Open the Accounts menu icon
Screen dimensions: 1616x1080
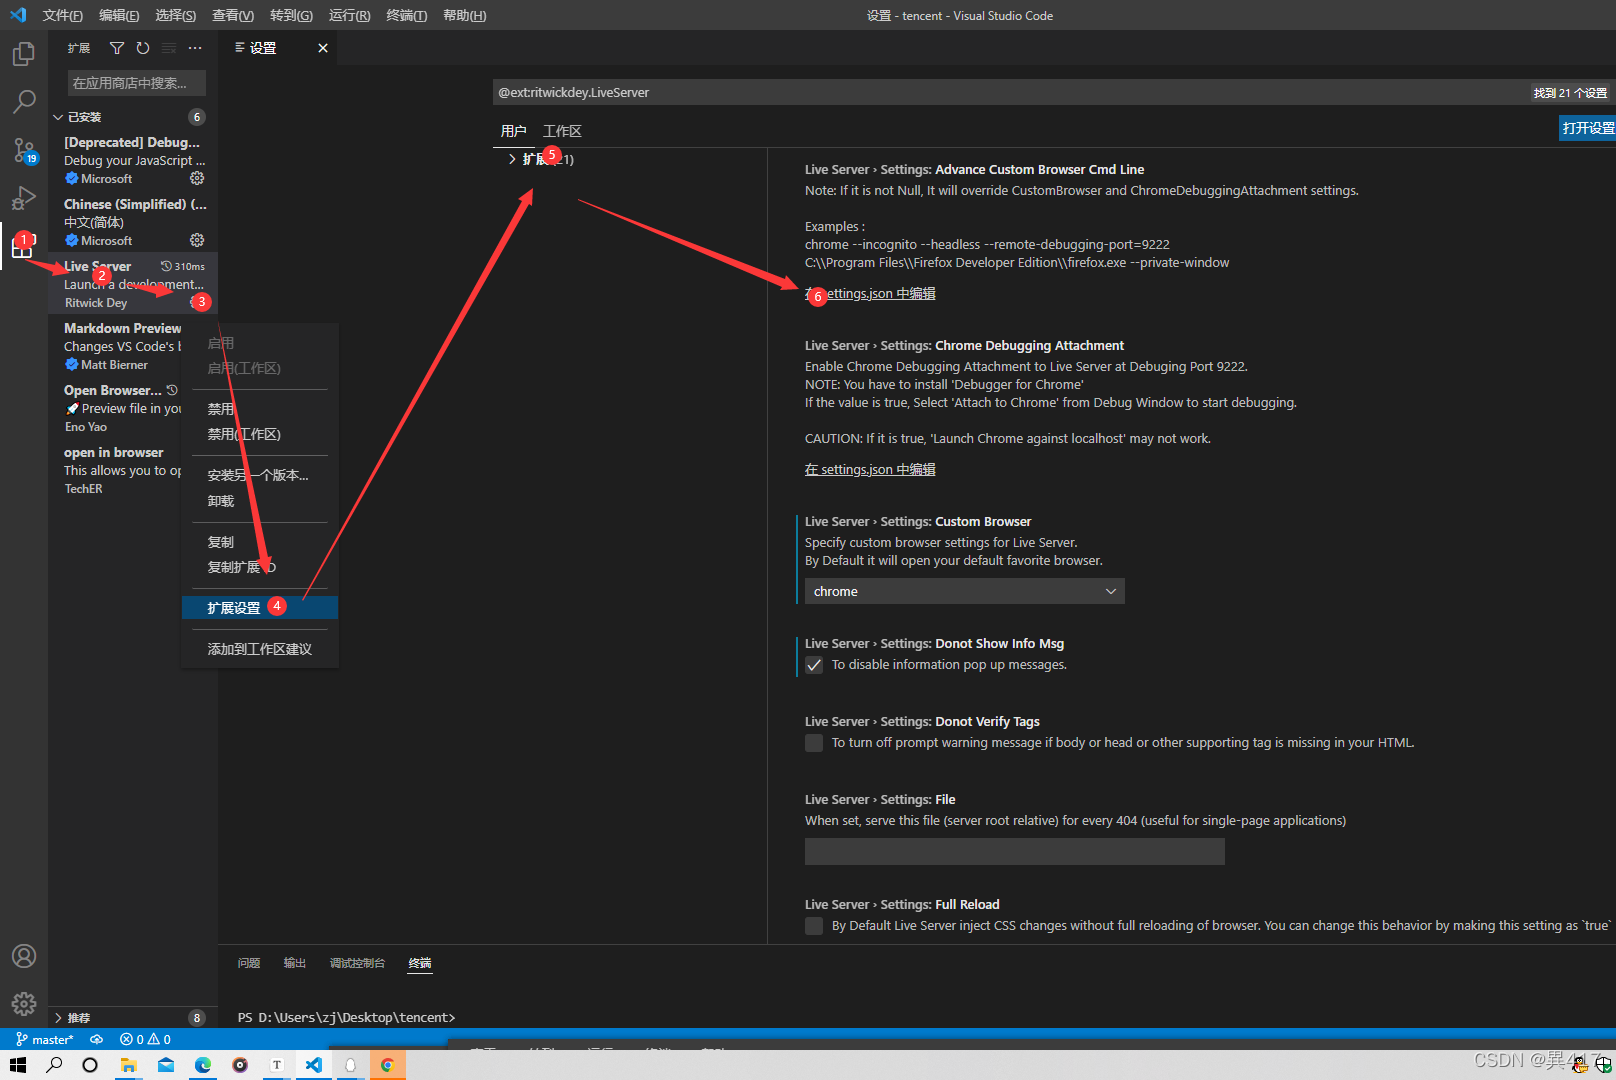tap(24, 956)
